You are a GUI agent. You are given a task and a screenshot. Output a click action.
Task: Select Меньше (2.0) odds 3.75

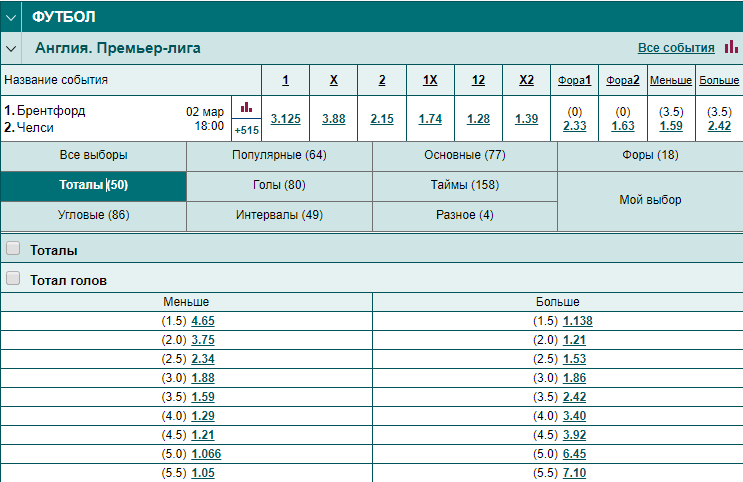click(203, 340)
